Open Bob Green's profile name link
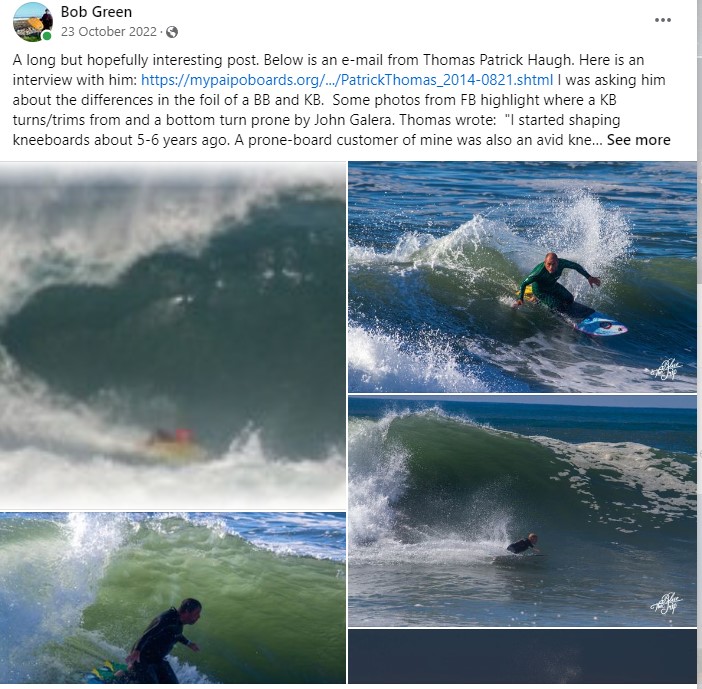The height and width of the screenshot is (689, 702). pyautogui.click(x=96, y=12)
